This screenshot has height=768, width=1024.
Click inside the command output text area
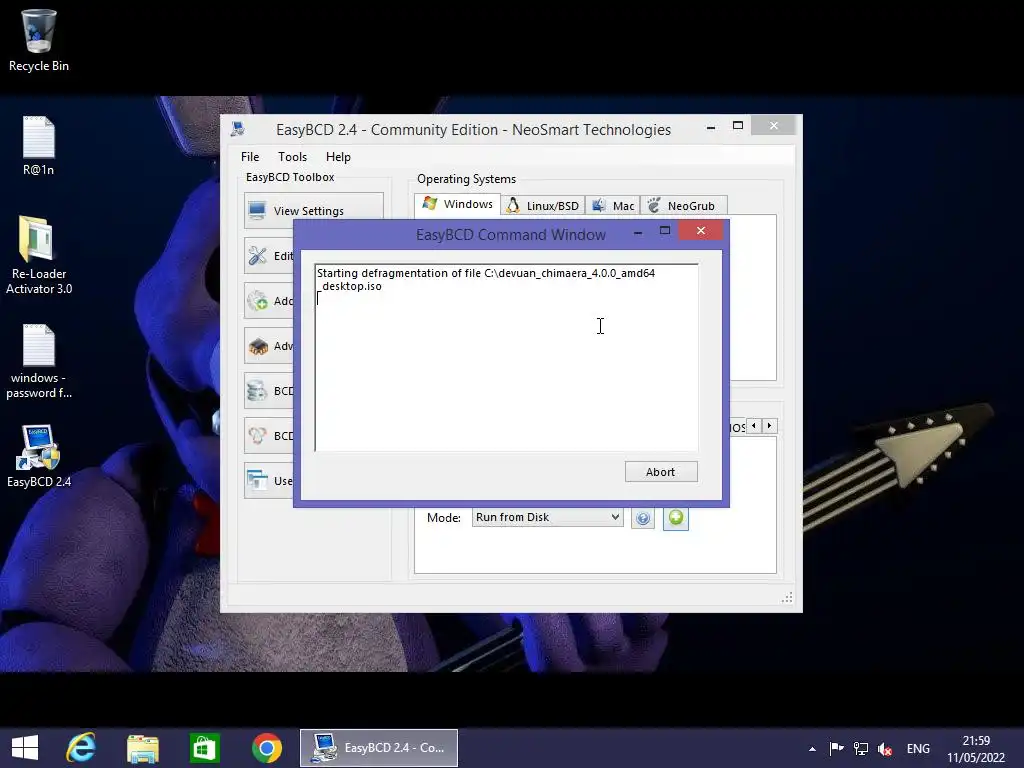point(506,357)
